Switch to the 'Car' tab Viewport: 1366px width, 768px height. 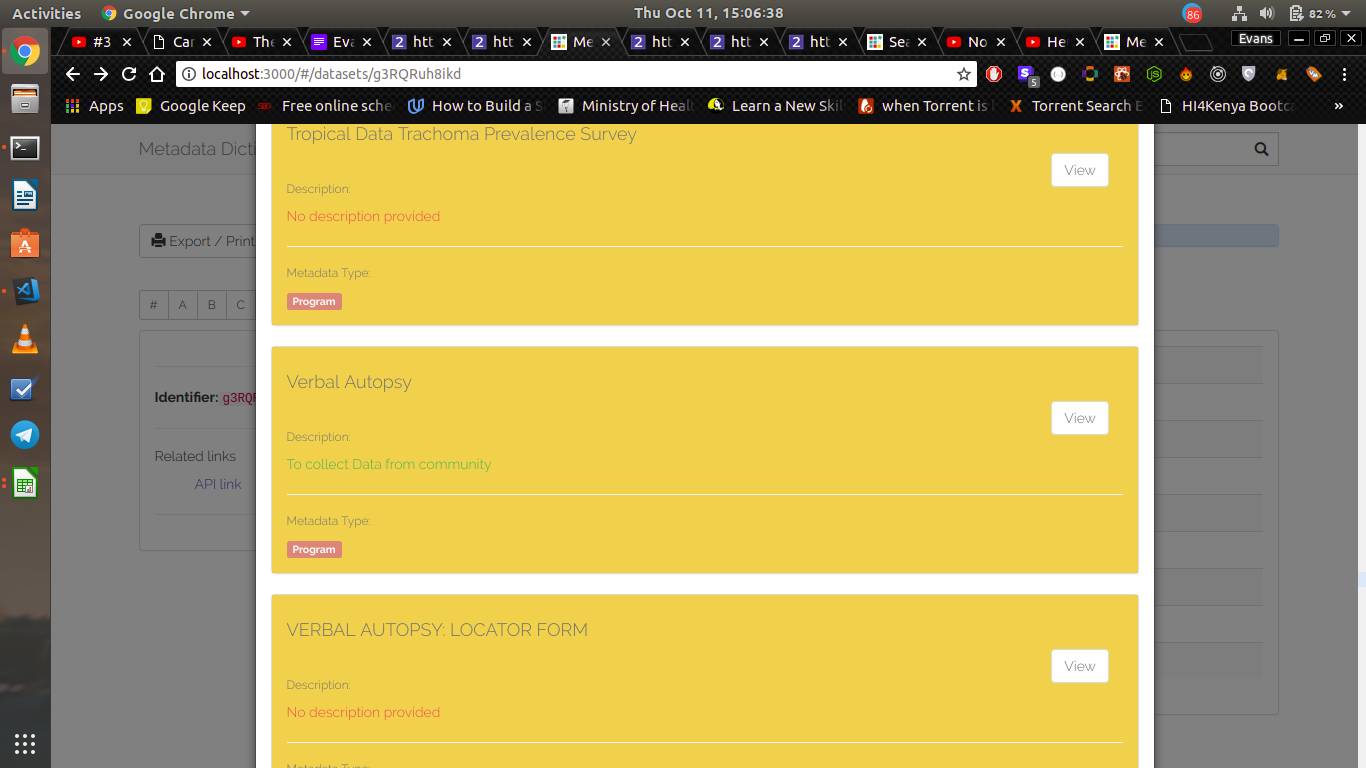tap(181, 41)
